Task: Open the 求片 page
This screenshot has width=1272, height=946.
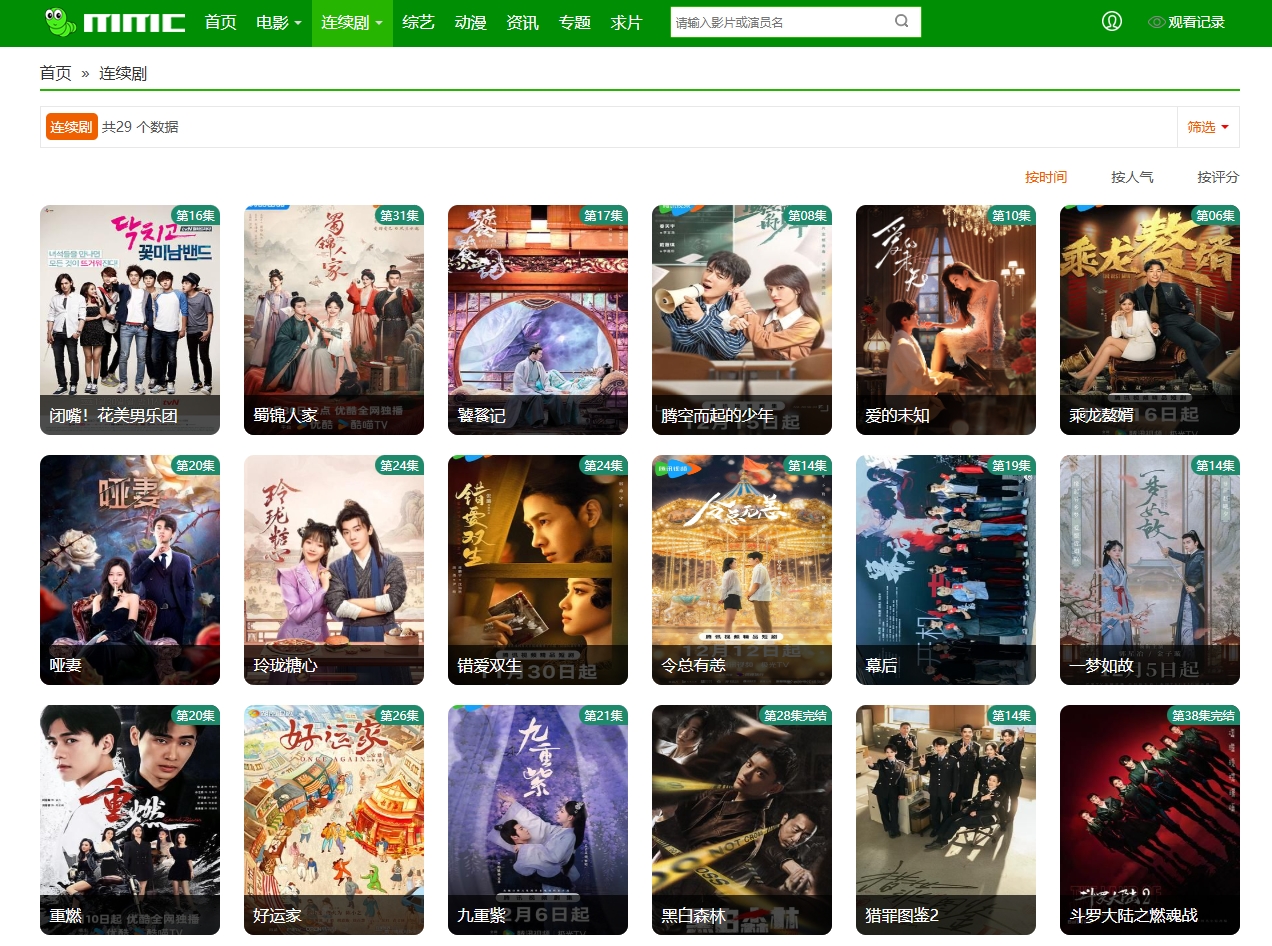Action: point(627,22)
